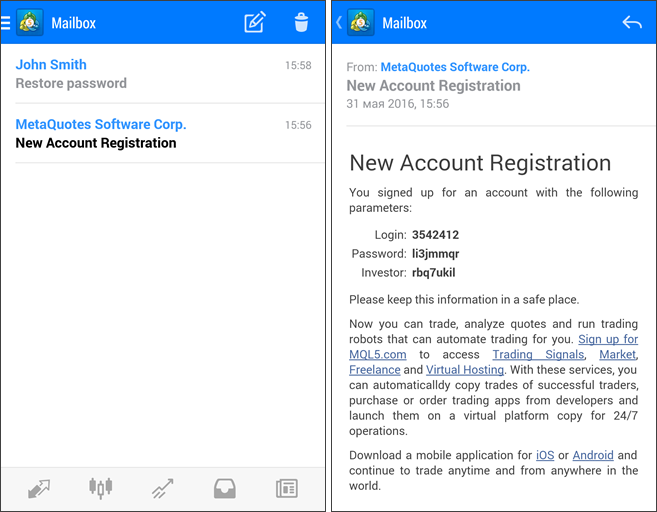This screenshot has height=512, width=657.
Task: Click the Market link
Action: (x=617, y=354)
